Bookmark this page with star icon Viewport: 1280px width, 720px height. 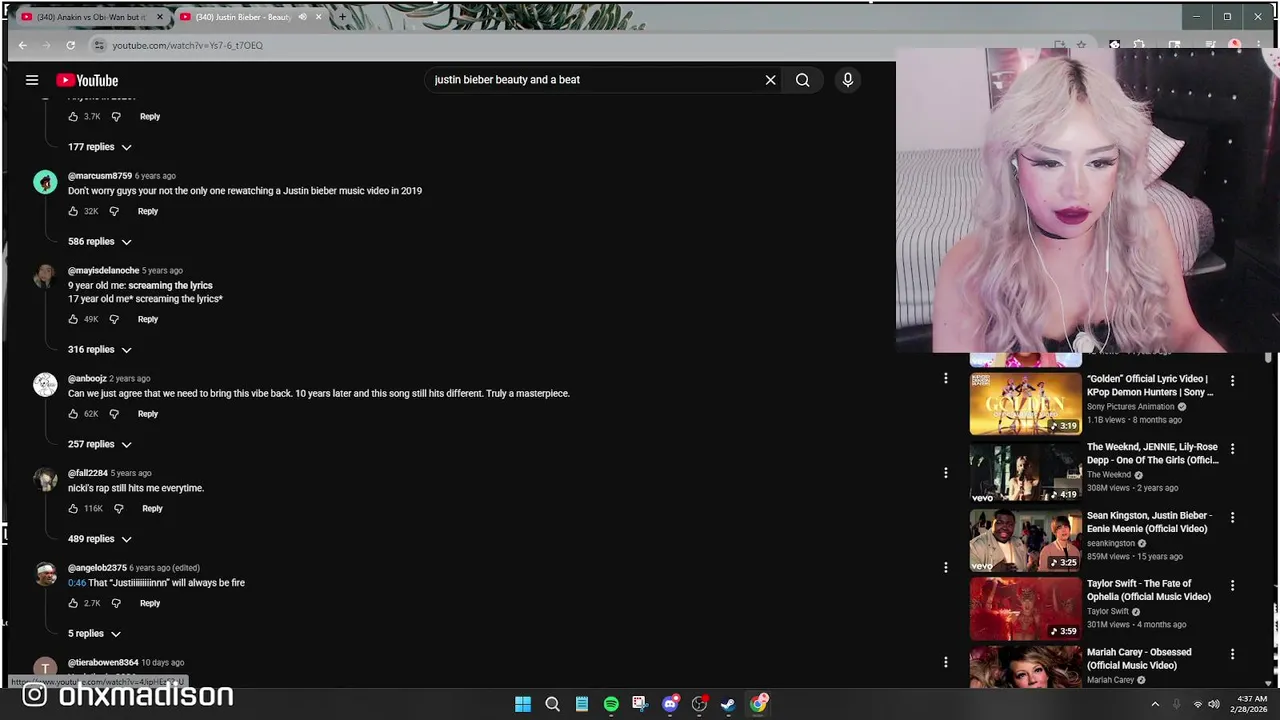pos(1081,45)
